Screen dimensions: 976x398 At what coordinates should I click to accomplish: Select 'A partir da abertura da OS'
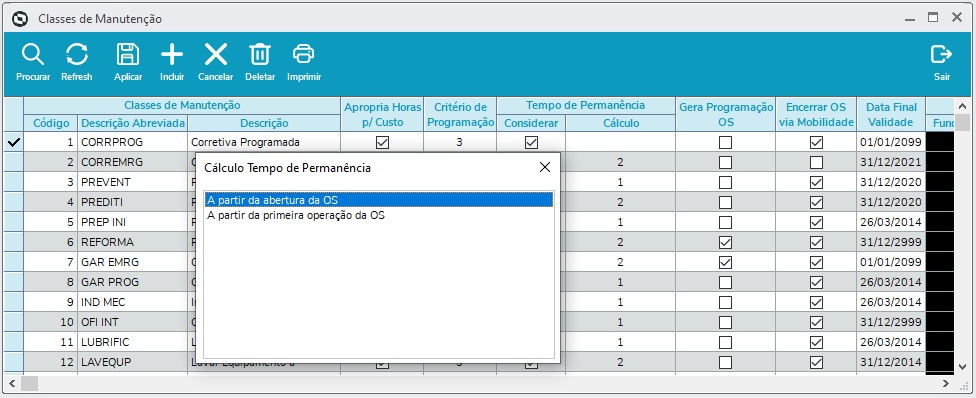(378, 200)
